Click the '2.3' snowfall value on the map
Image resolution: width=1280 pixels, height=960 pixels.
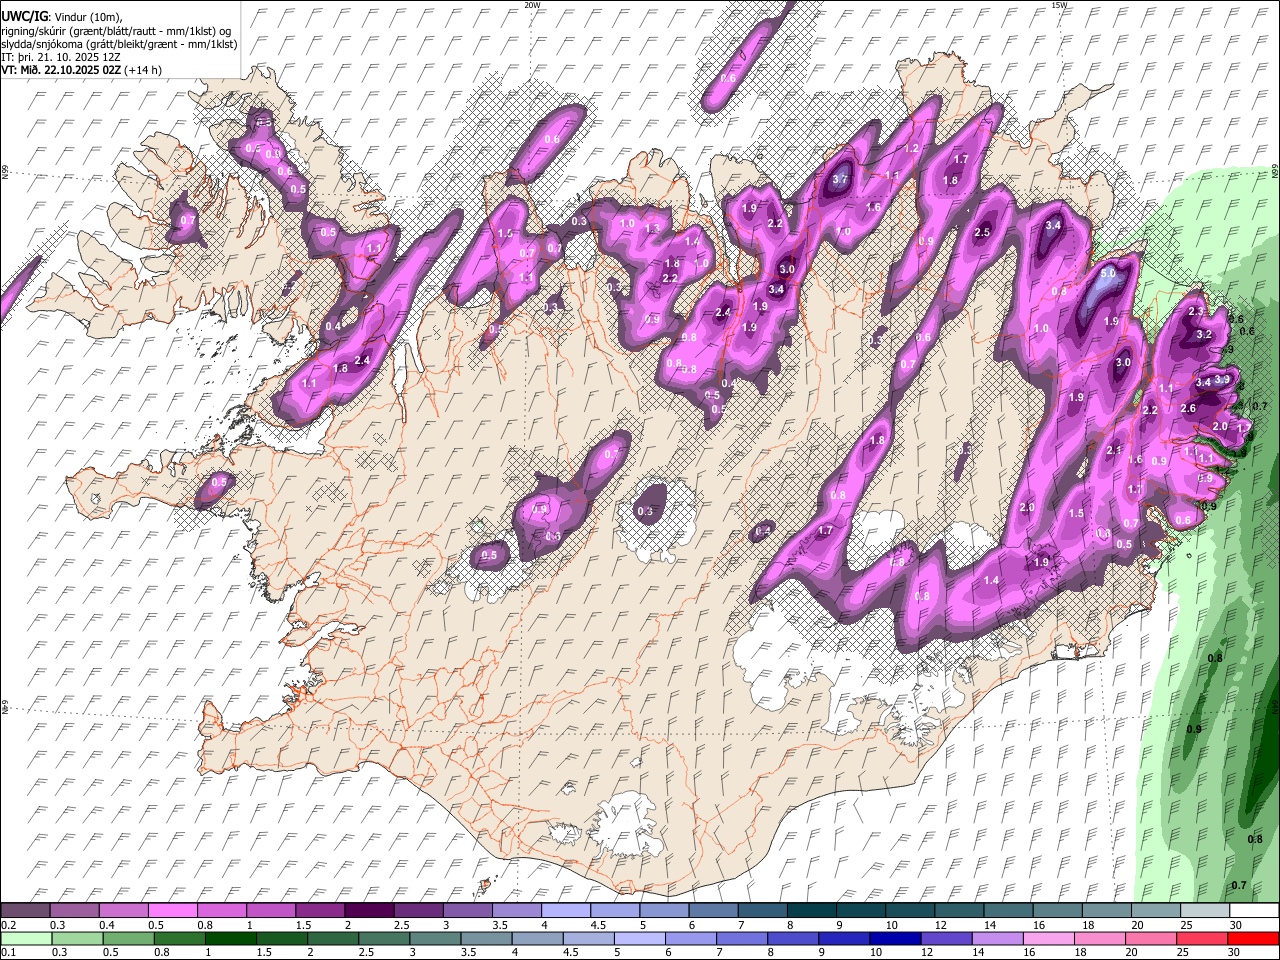(x=1196, y=312)
